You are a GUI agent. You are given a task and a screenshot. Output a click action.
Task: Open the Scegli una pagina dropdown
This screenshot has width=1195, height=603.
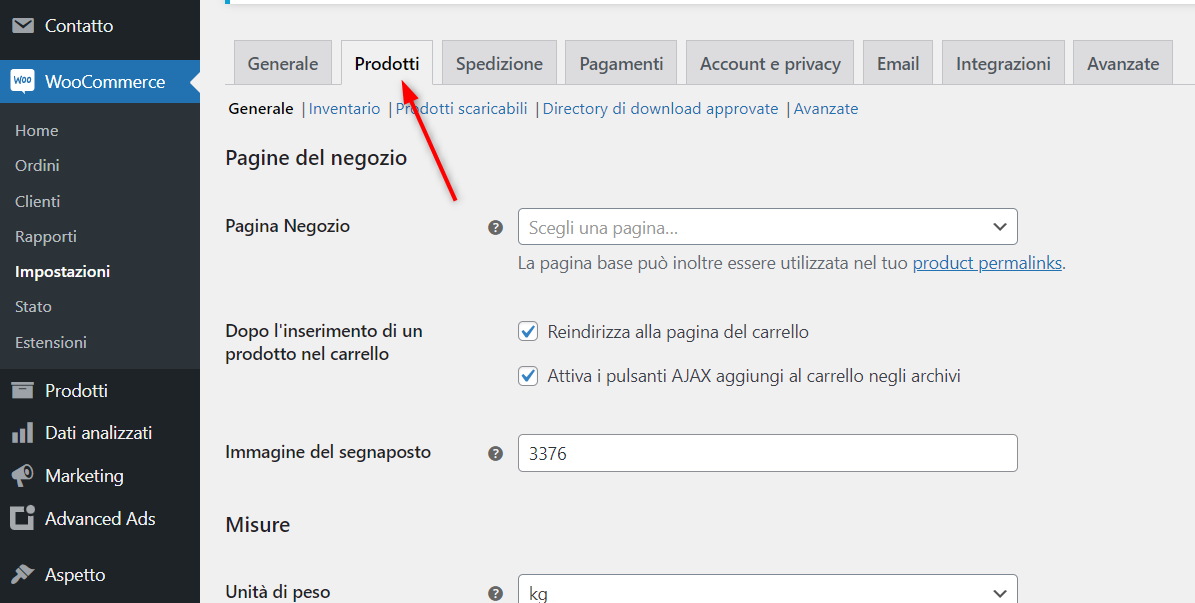tap(767, 226)
